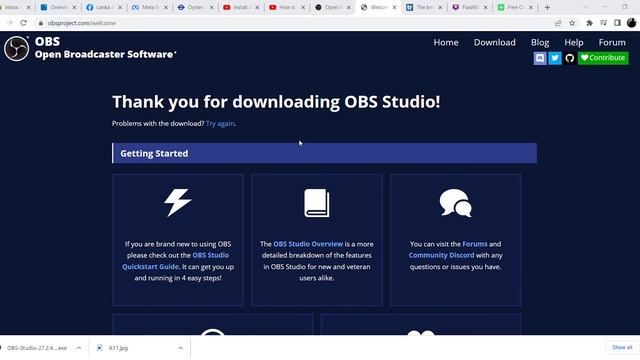This screenshot has height=360, width=640.
Task: Click the Try again download link
Action: pyautogui.click(x=220, y=123)
